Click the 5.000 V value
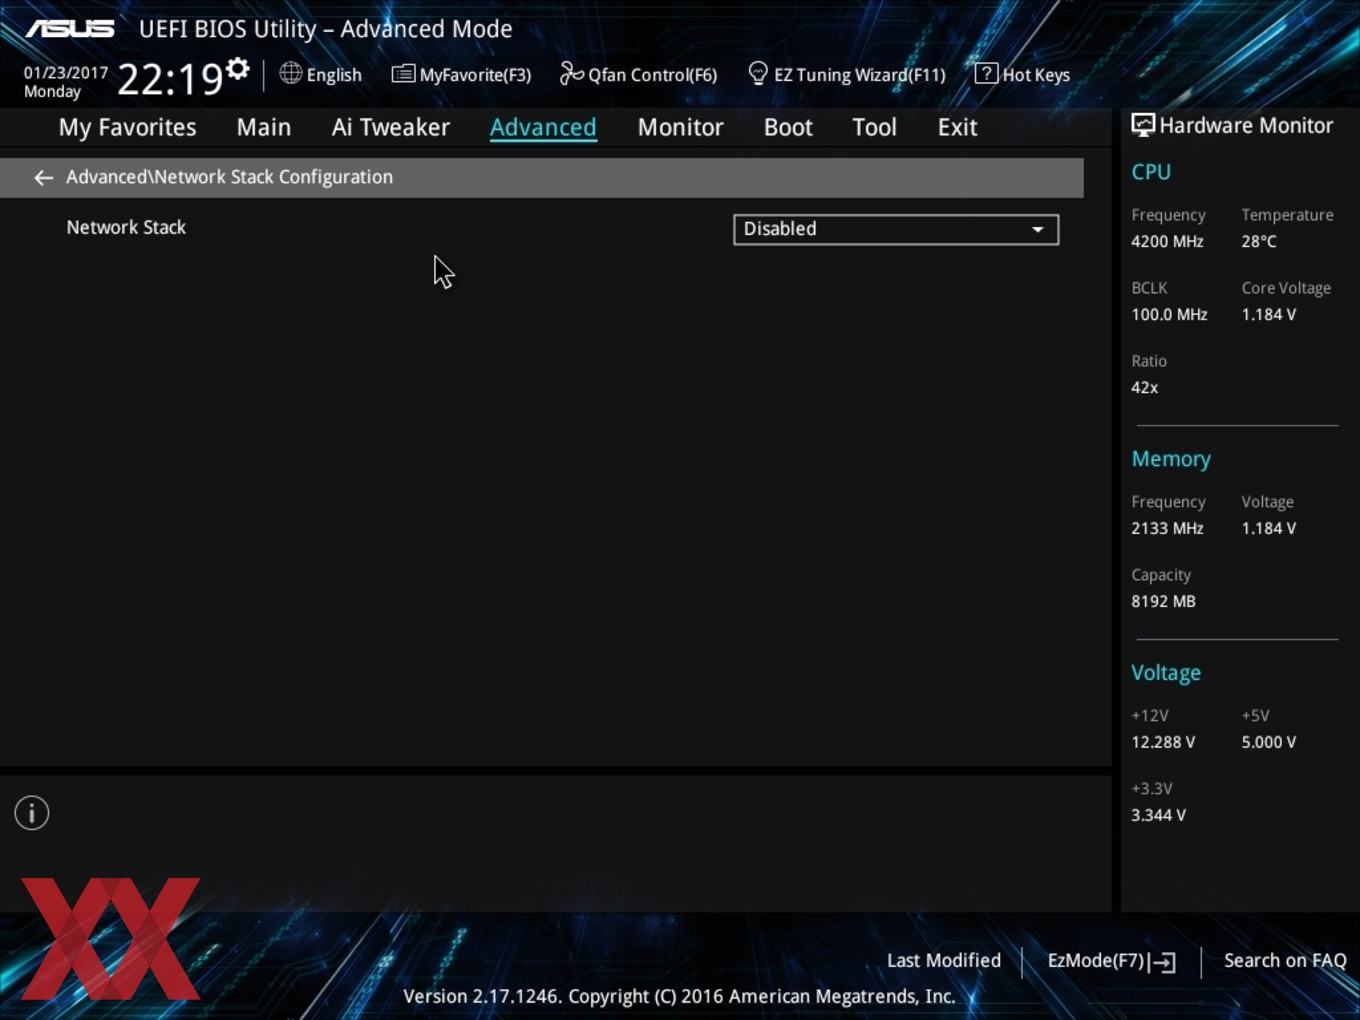The height and width of the screenshot is (1020, 1360). (1269, 742)
